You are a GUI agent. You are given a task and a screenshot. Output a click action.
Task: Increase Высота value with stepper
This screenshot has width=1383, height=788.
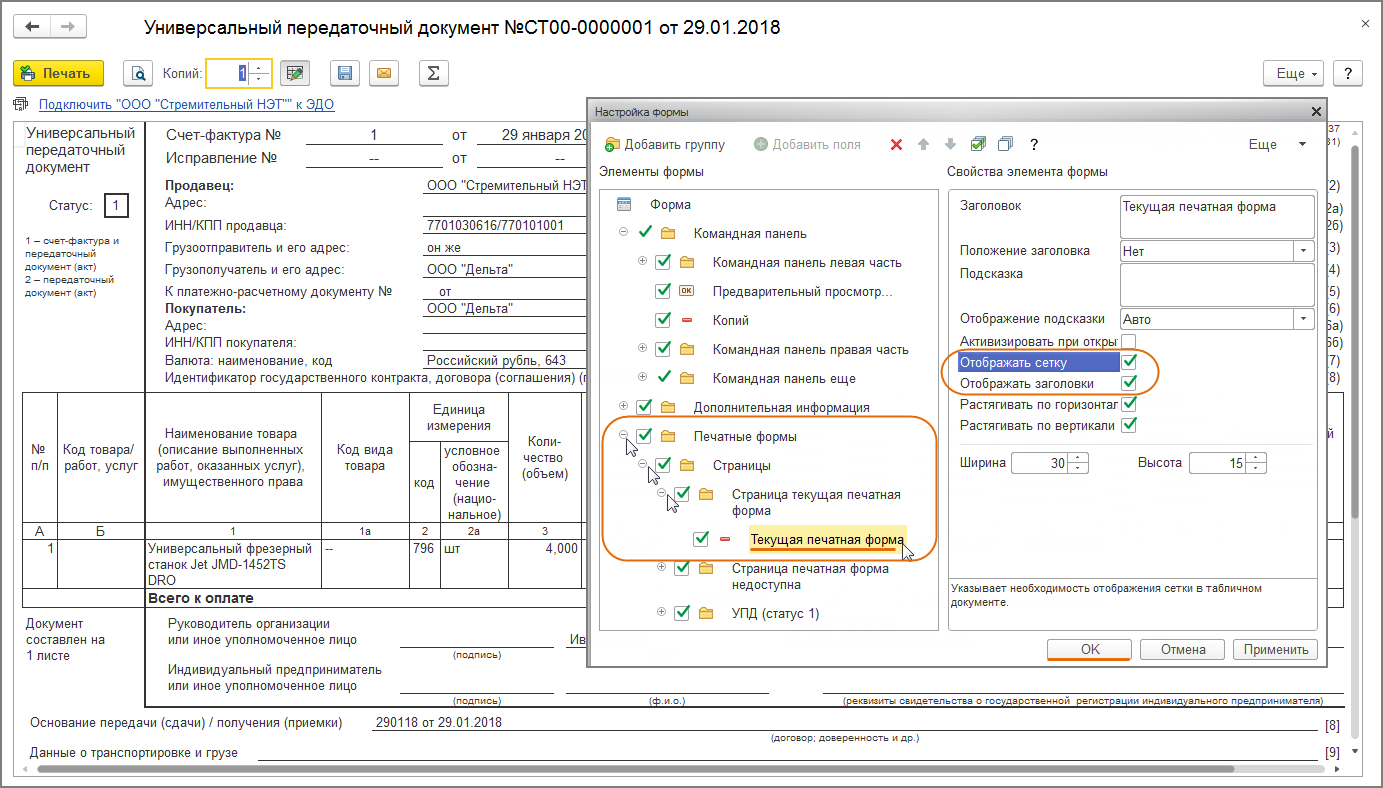coord(1257,458)
